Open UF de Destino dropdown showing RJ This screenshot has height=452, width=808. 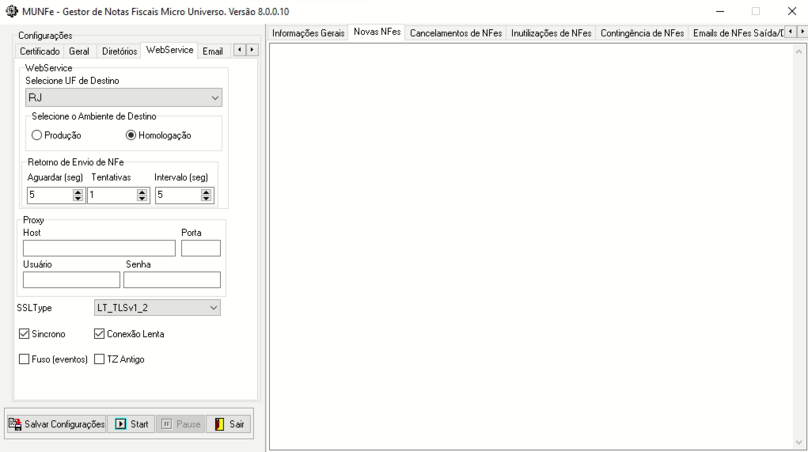pos(123,98)
